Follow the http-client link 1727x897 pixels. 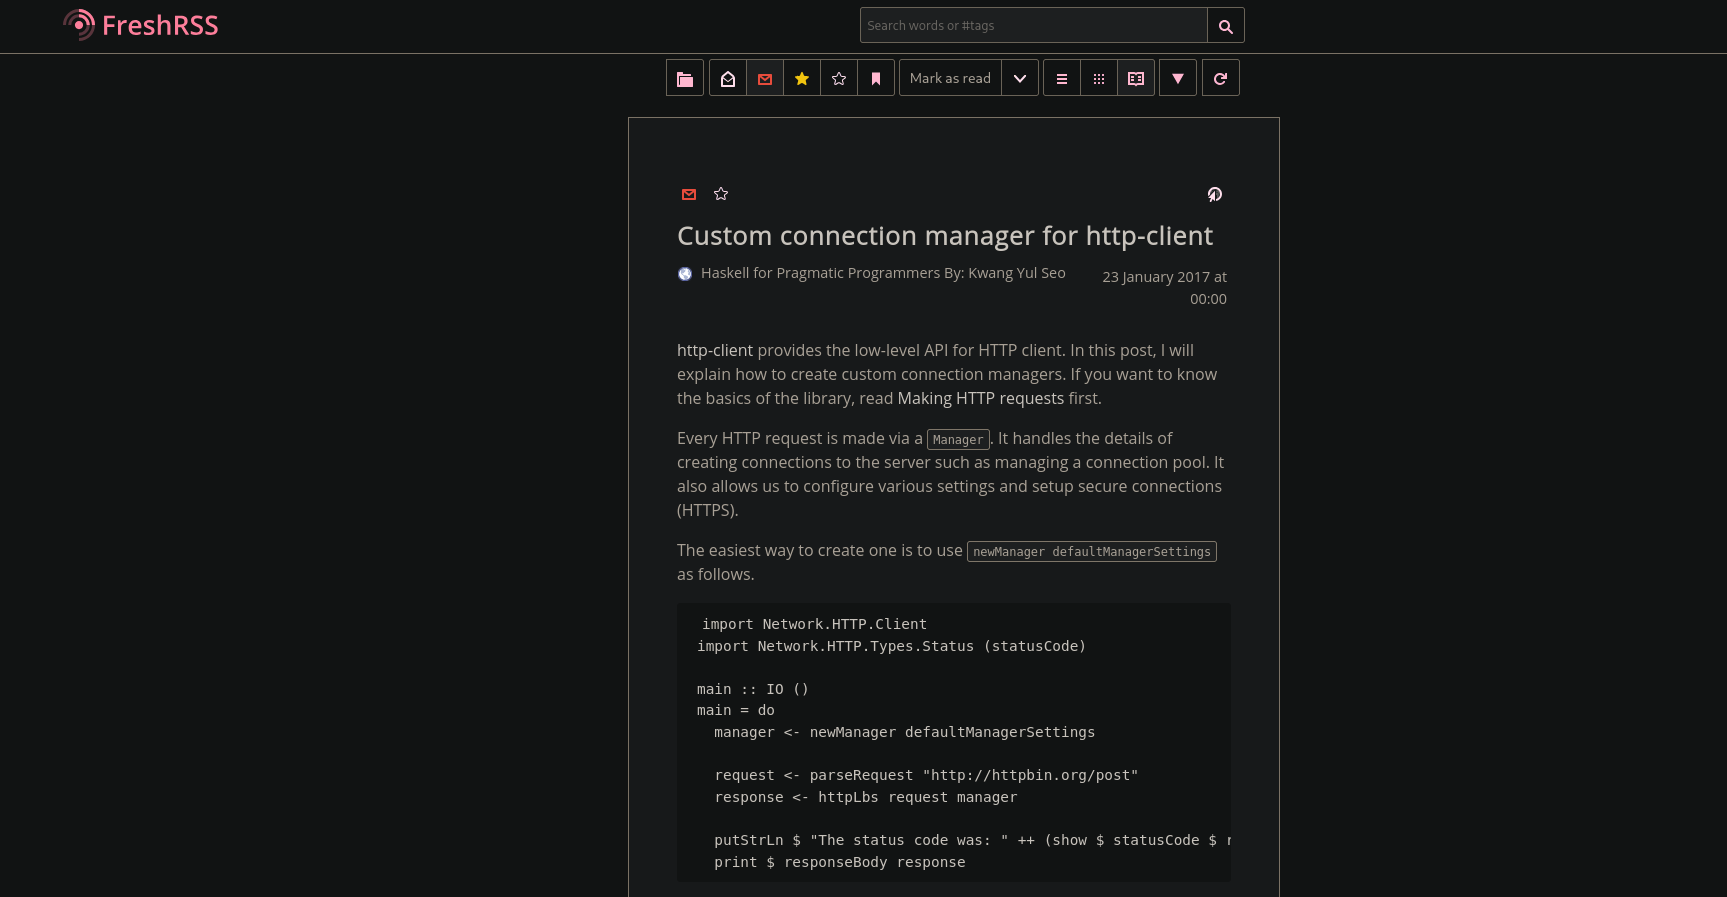(715, 350)
